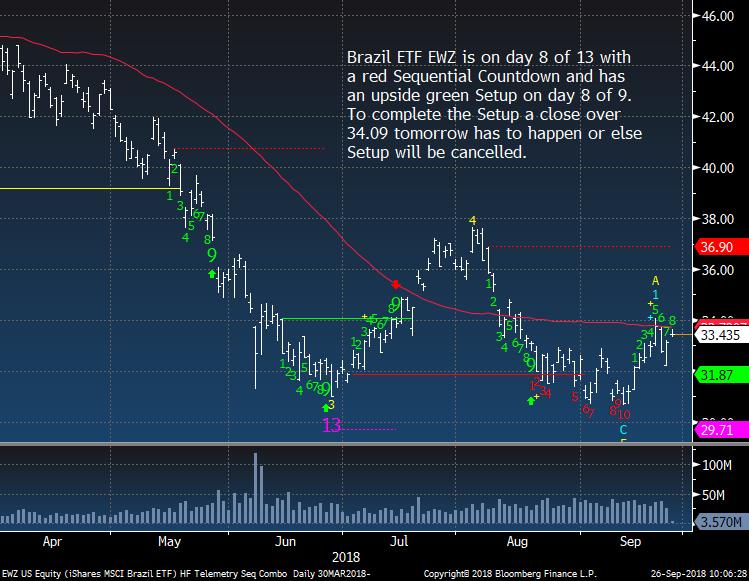Click the green up arrow in August
Screen dimensions: 749x581
531,400
